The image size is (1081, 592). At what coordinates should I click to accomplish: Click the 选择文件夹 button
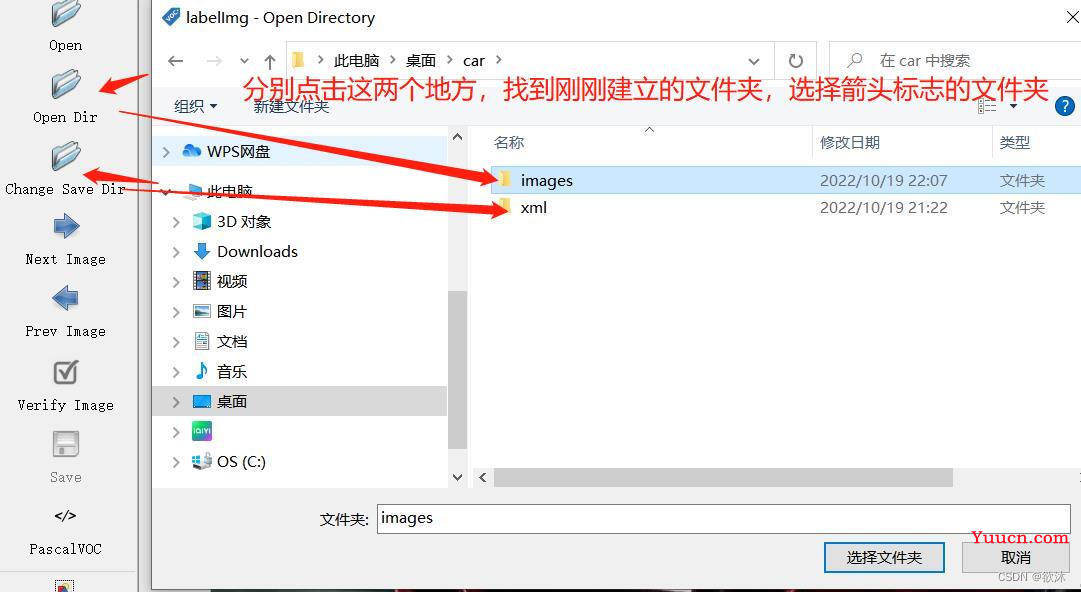coord(884,558)
